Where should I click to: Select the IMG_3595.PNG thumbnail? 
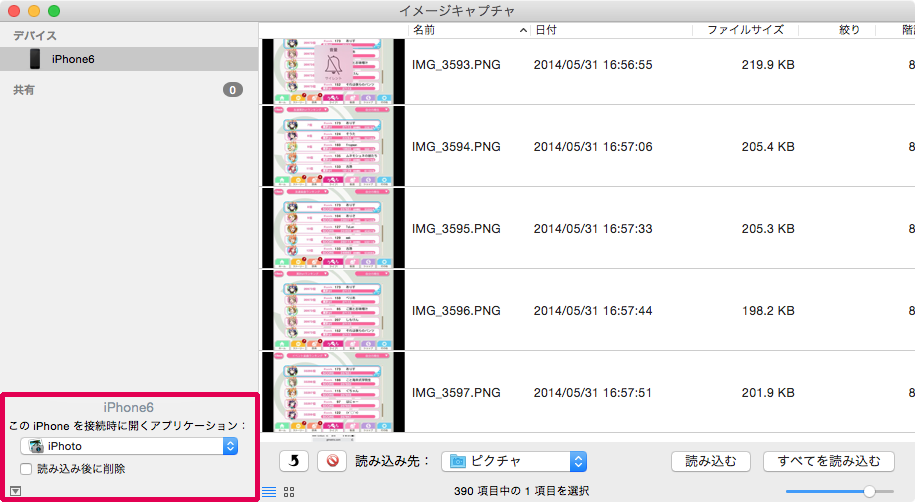(x=333, y=228)
